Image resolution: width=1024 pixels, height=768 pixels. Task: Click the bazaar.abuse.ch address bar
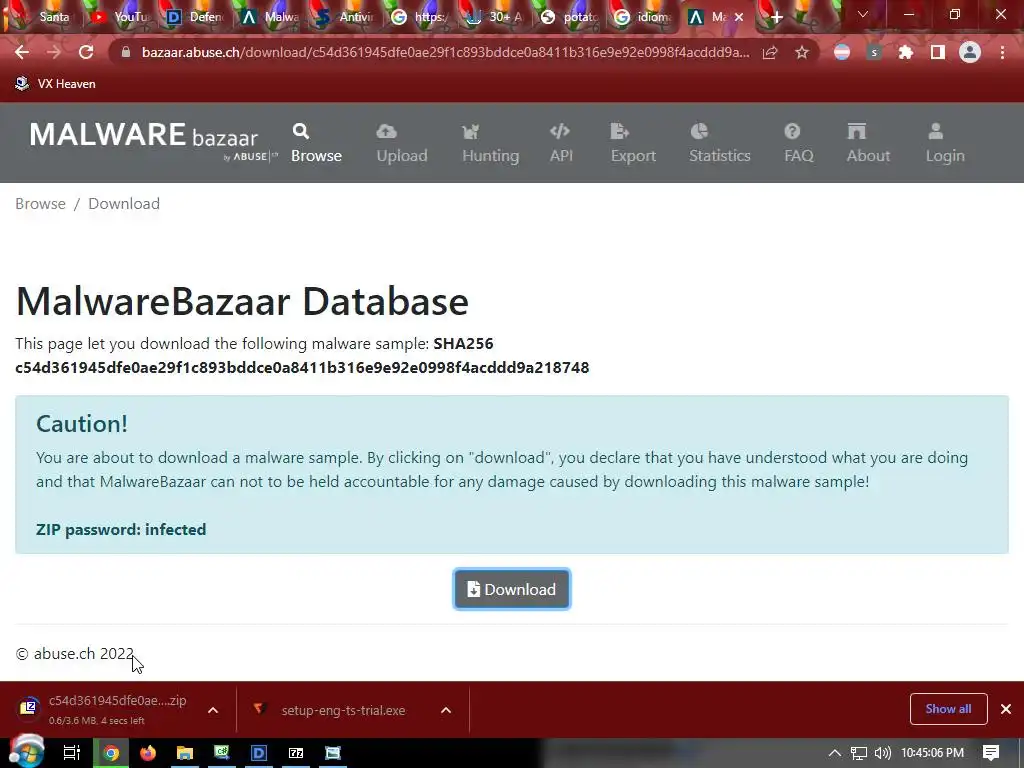[445, 52]
